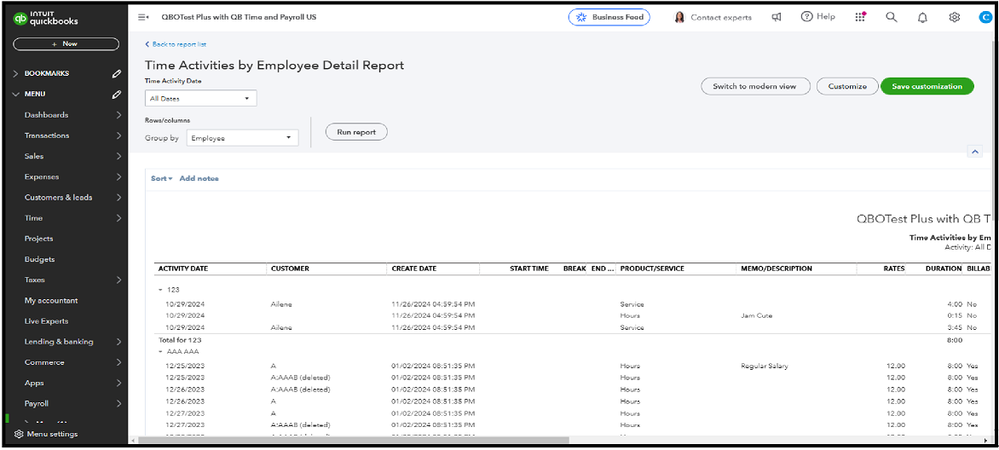Open the Time Activity Date dropdown

pyautogui.click(x=201, y=98)
